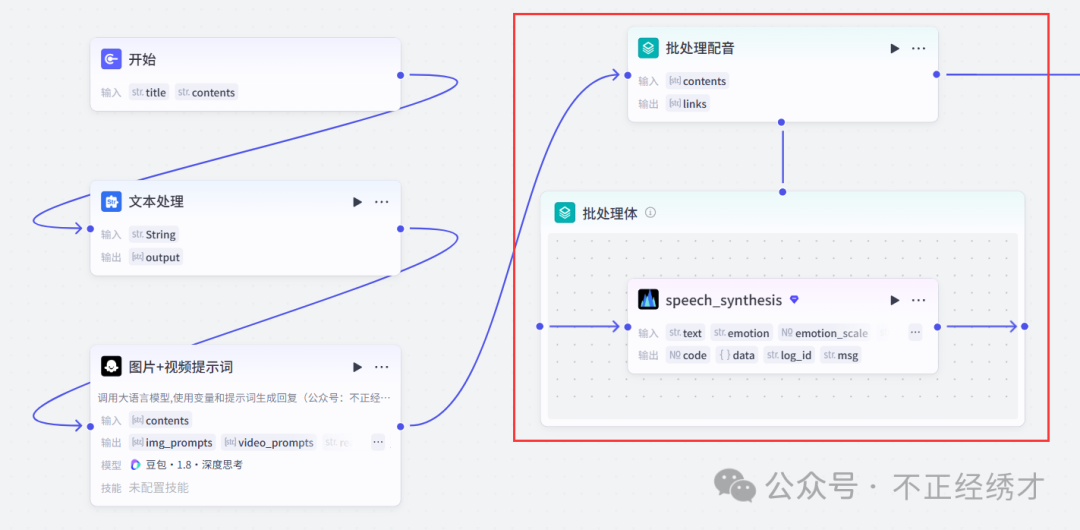Run the 批处理配音 node
The height and width of the screenshot is (530, 1080).
(x=894, y=48)
